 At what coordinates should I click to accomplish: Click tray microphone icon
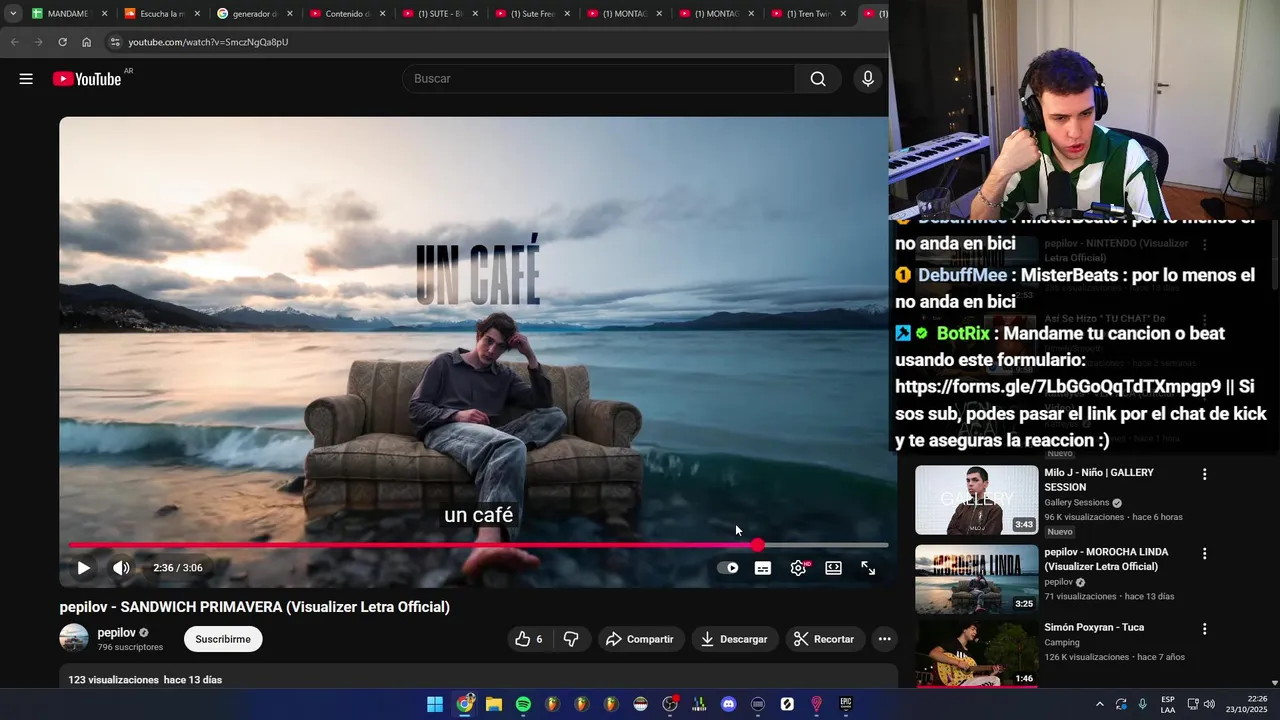1142,704
